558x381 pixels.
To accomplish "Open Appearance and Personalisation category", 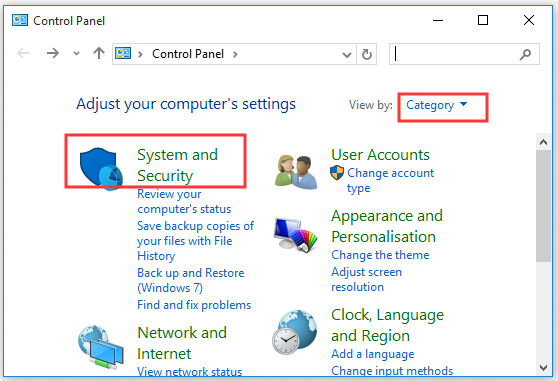I will click(x=387, y=226).
